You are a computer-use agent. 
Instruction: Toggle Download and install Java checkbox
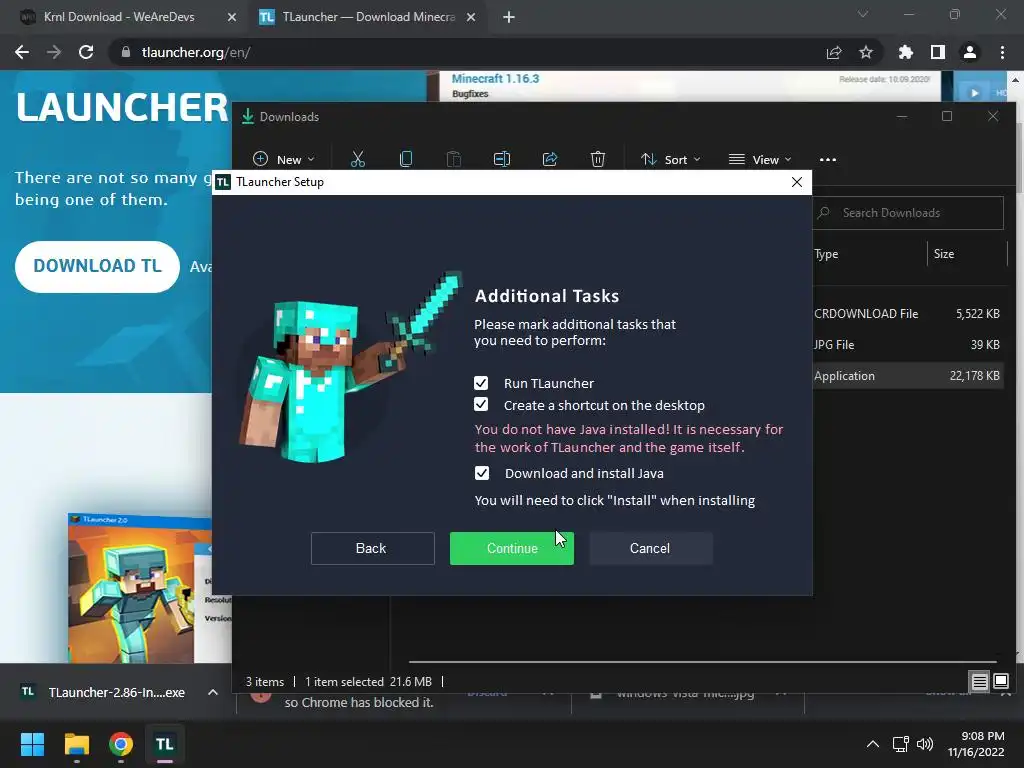click(482, 473)
